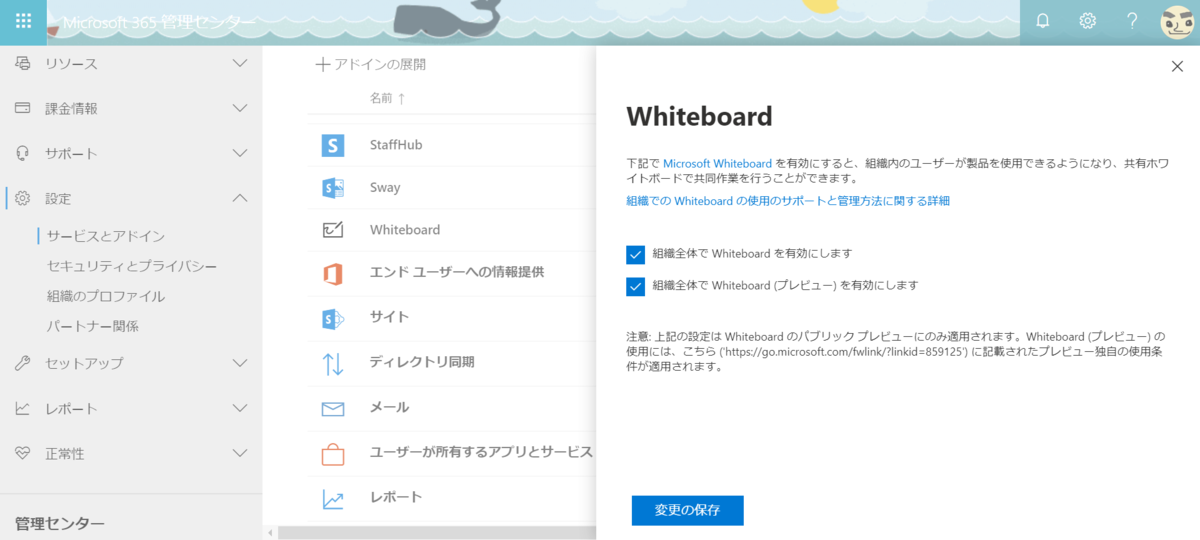Click the セットアップ wrench icon
The image size is (1200, 540).
click(23, 363)
